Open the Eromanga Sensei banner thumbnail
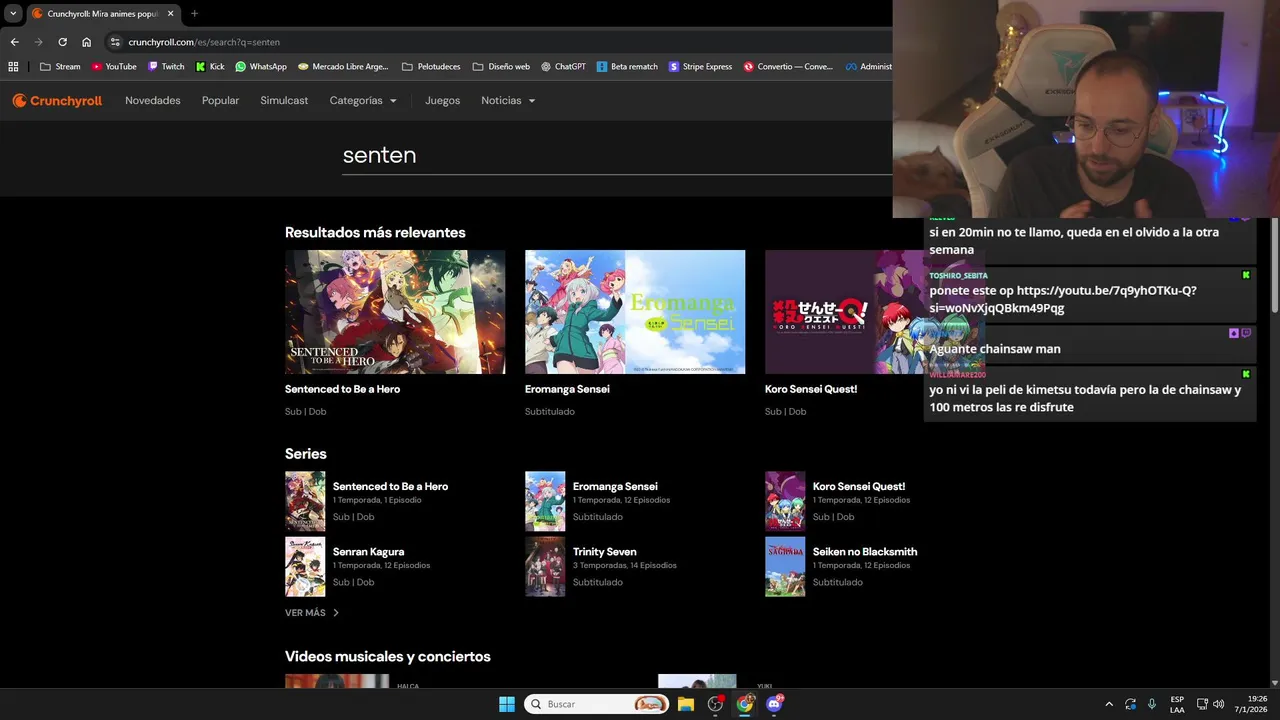This screenshot has height=720, width=1280. point(635,312)
